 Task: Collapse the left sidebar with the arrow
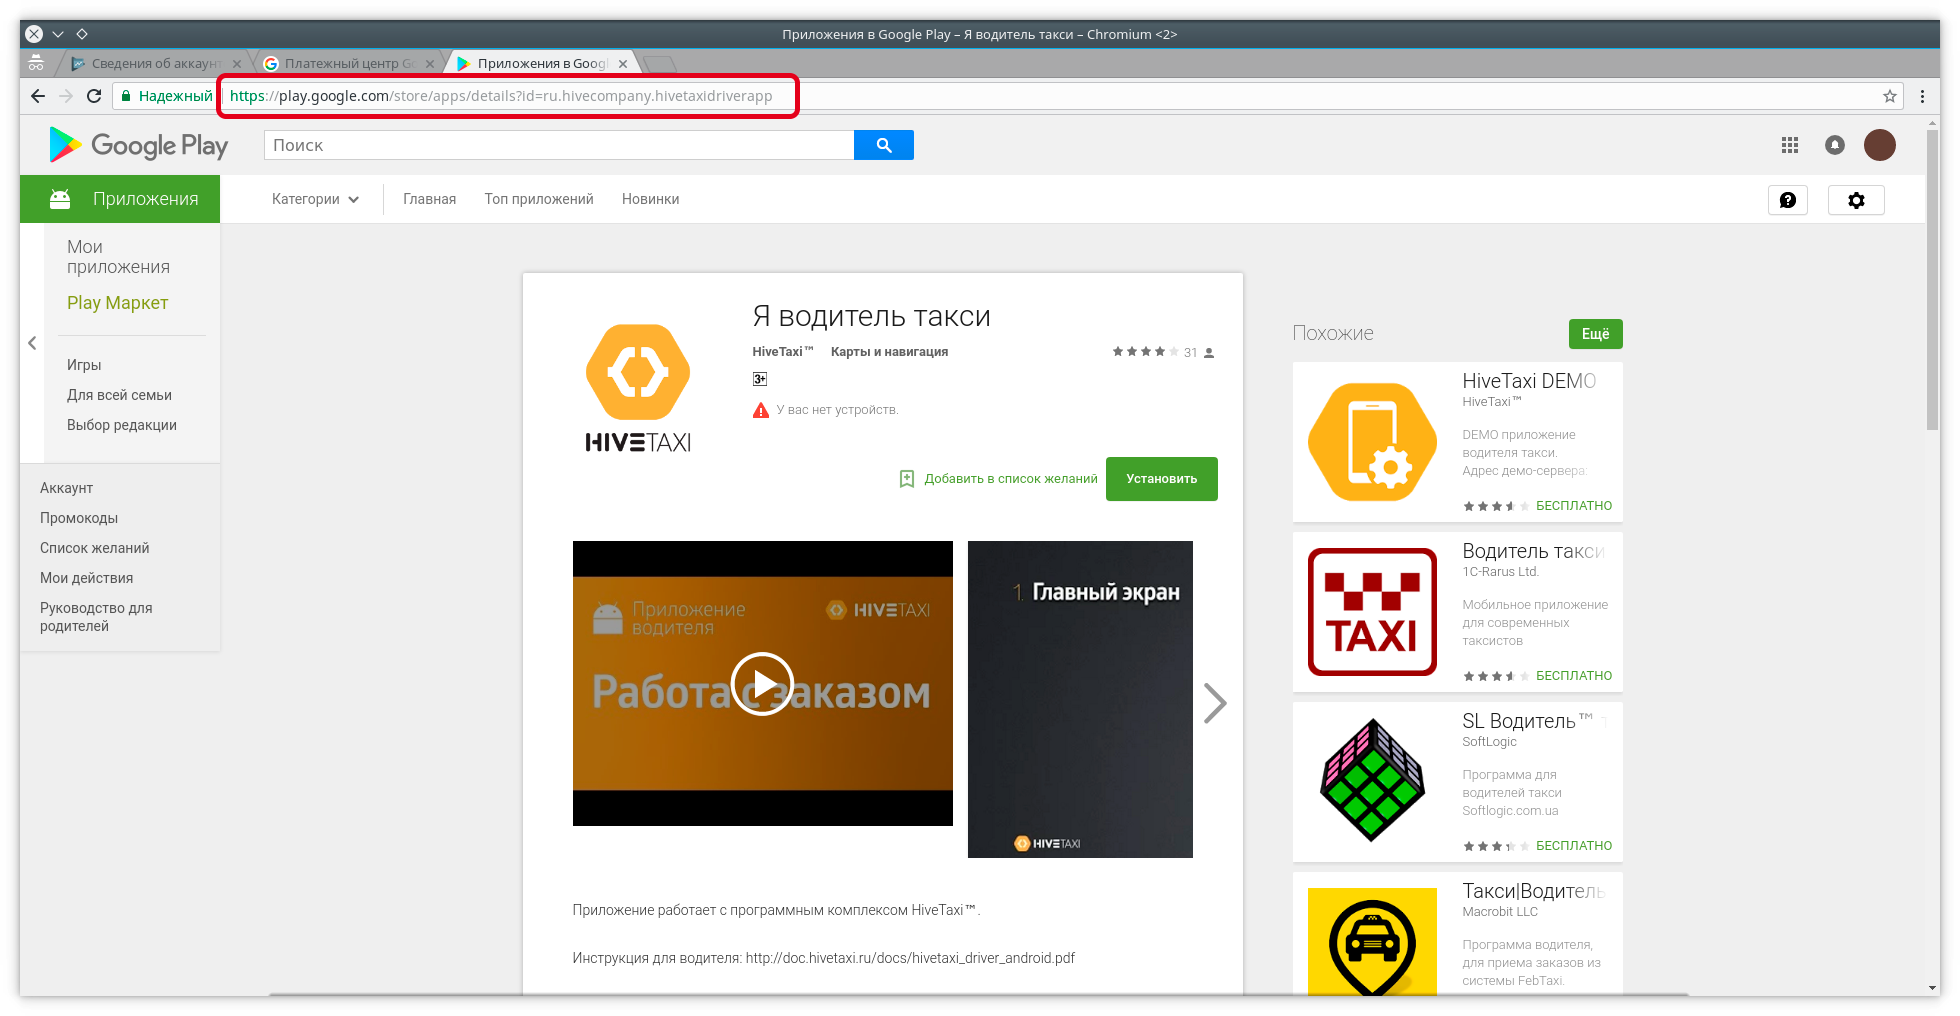pos(32,343)
